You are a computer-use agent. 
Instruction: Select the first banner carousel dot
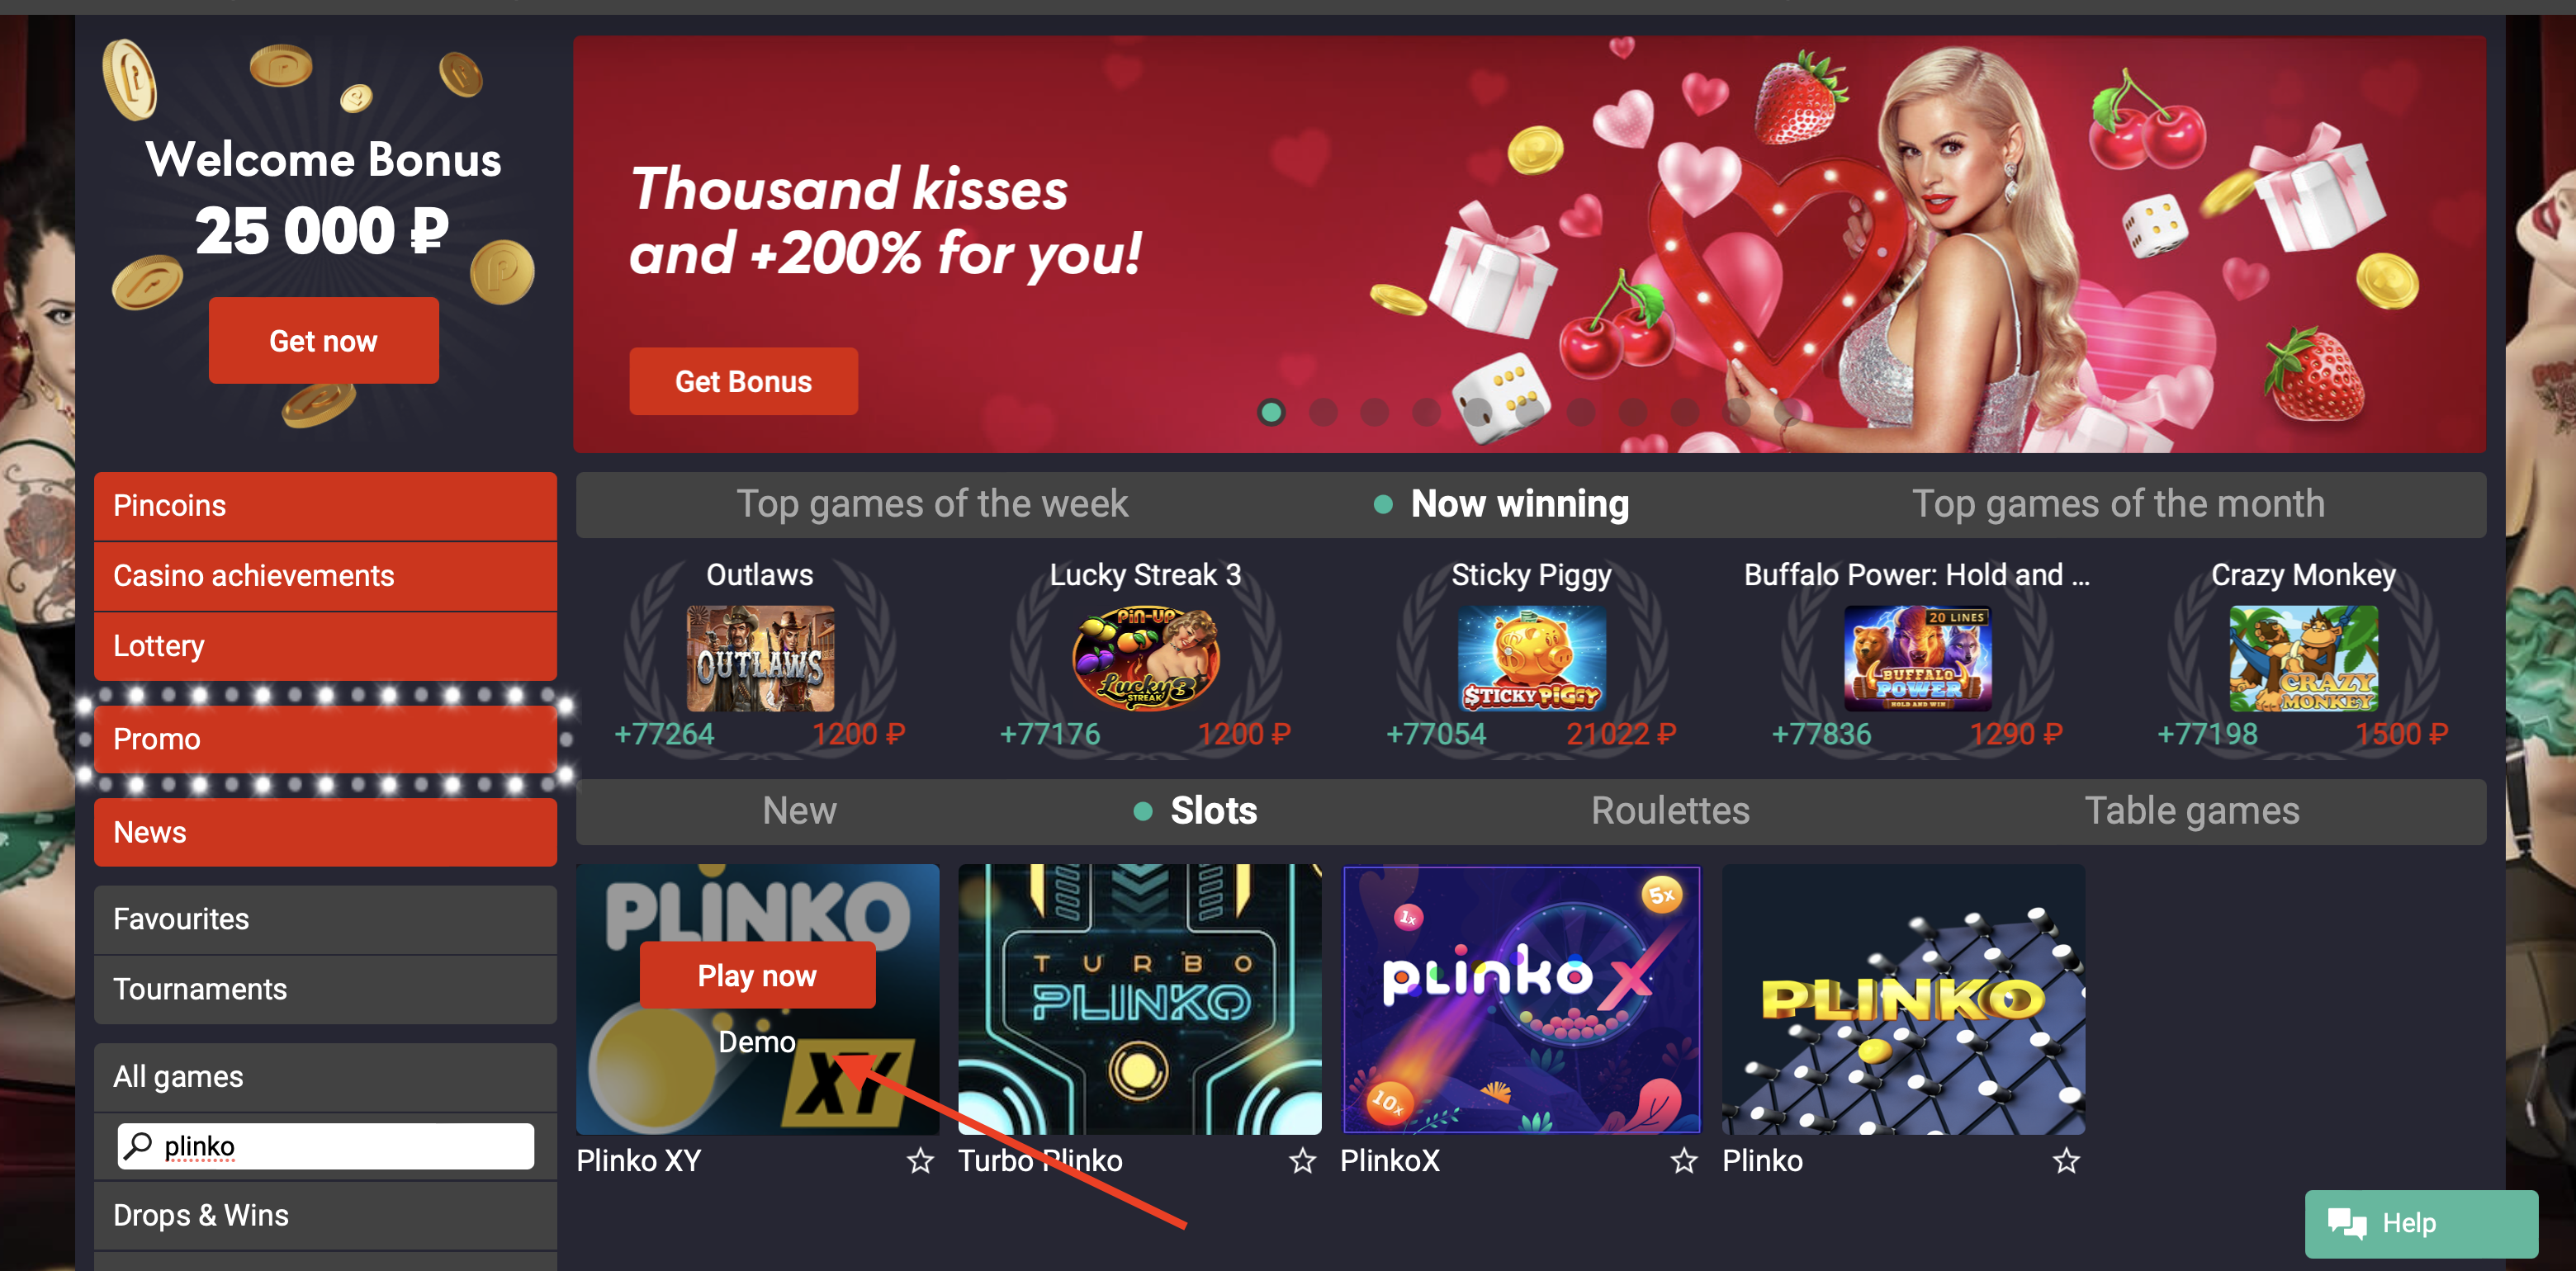[x=1271, y=412]
